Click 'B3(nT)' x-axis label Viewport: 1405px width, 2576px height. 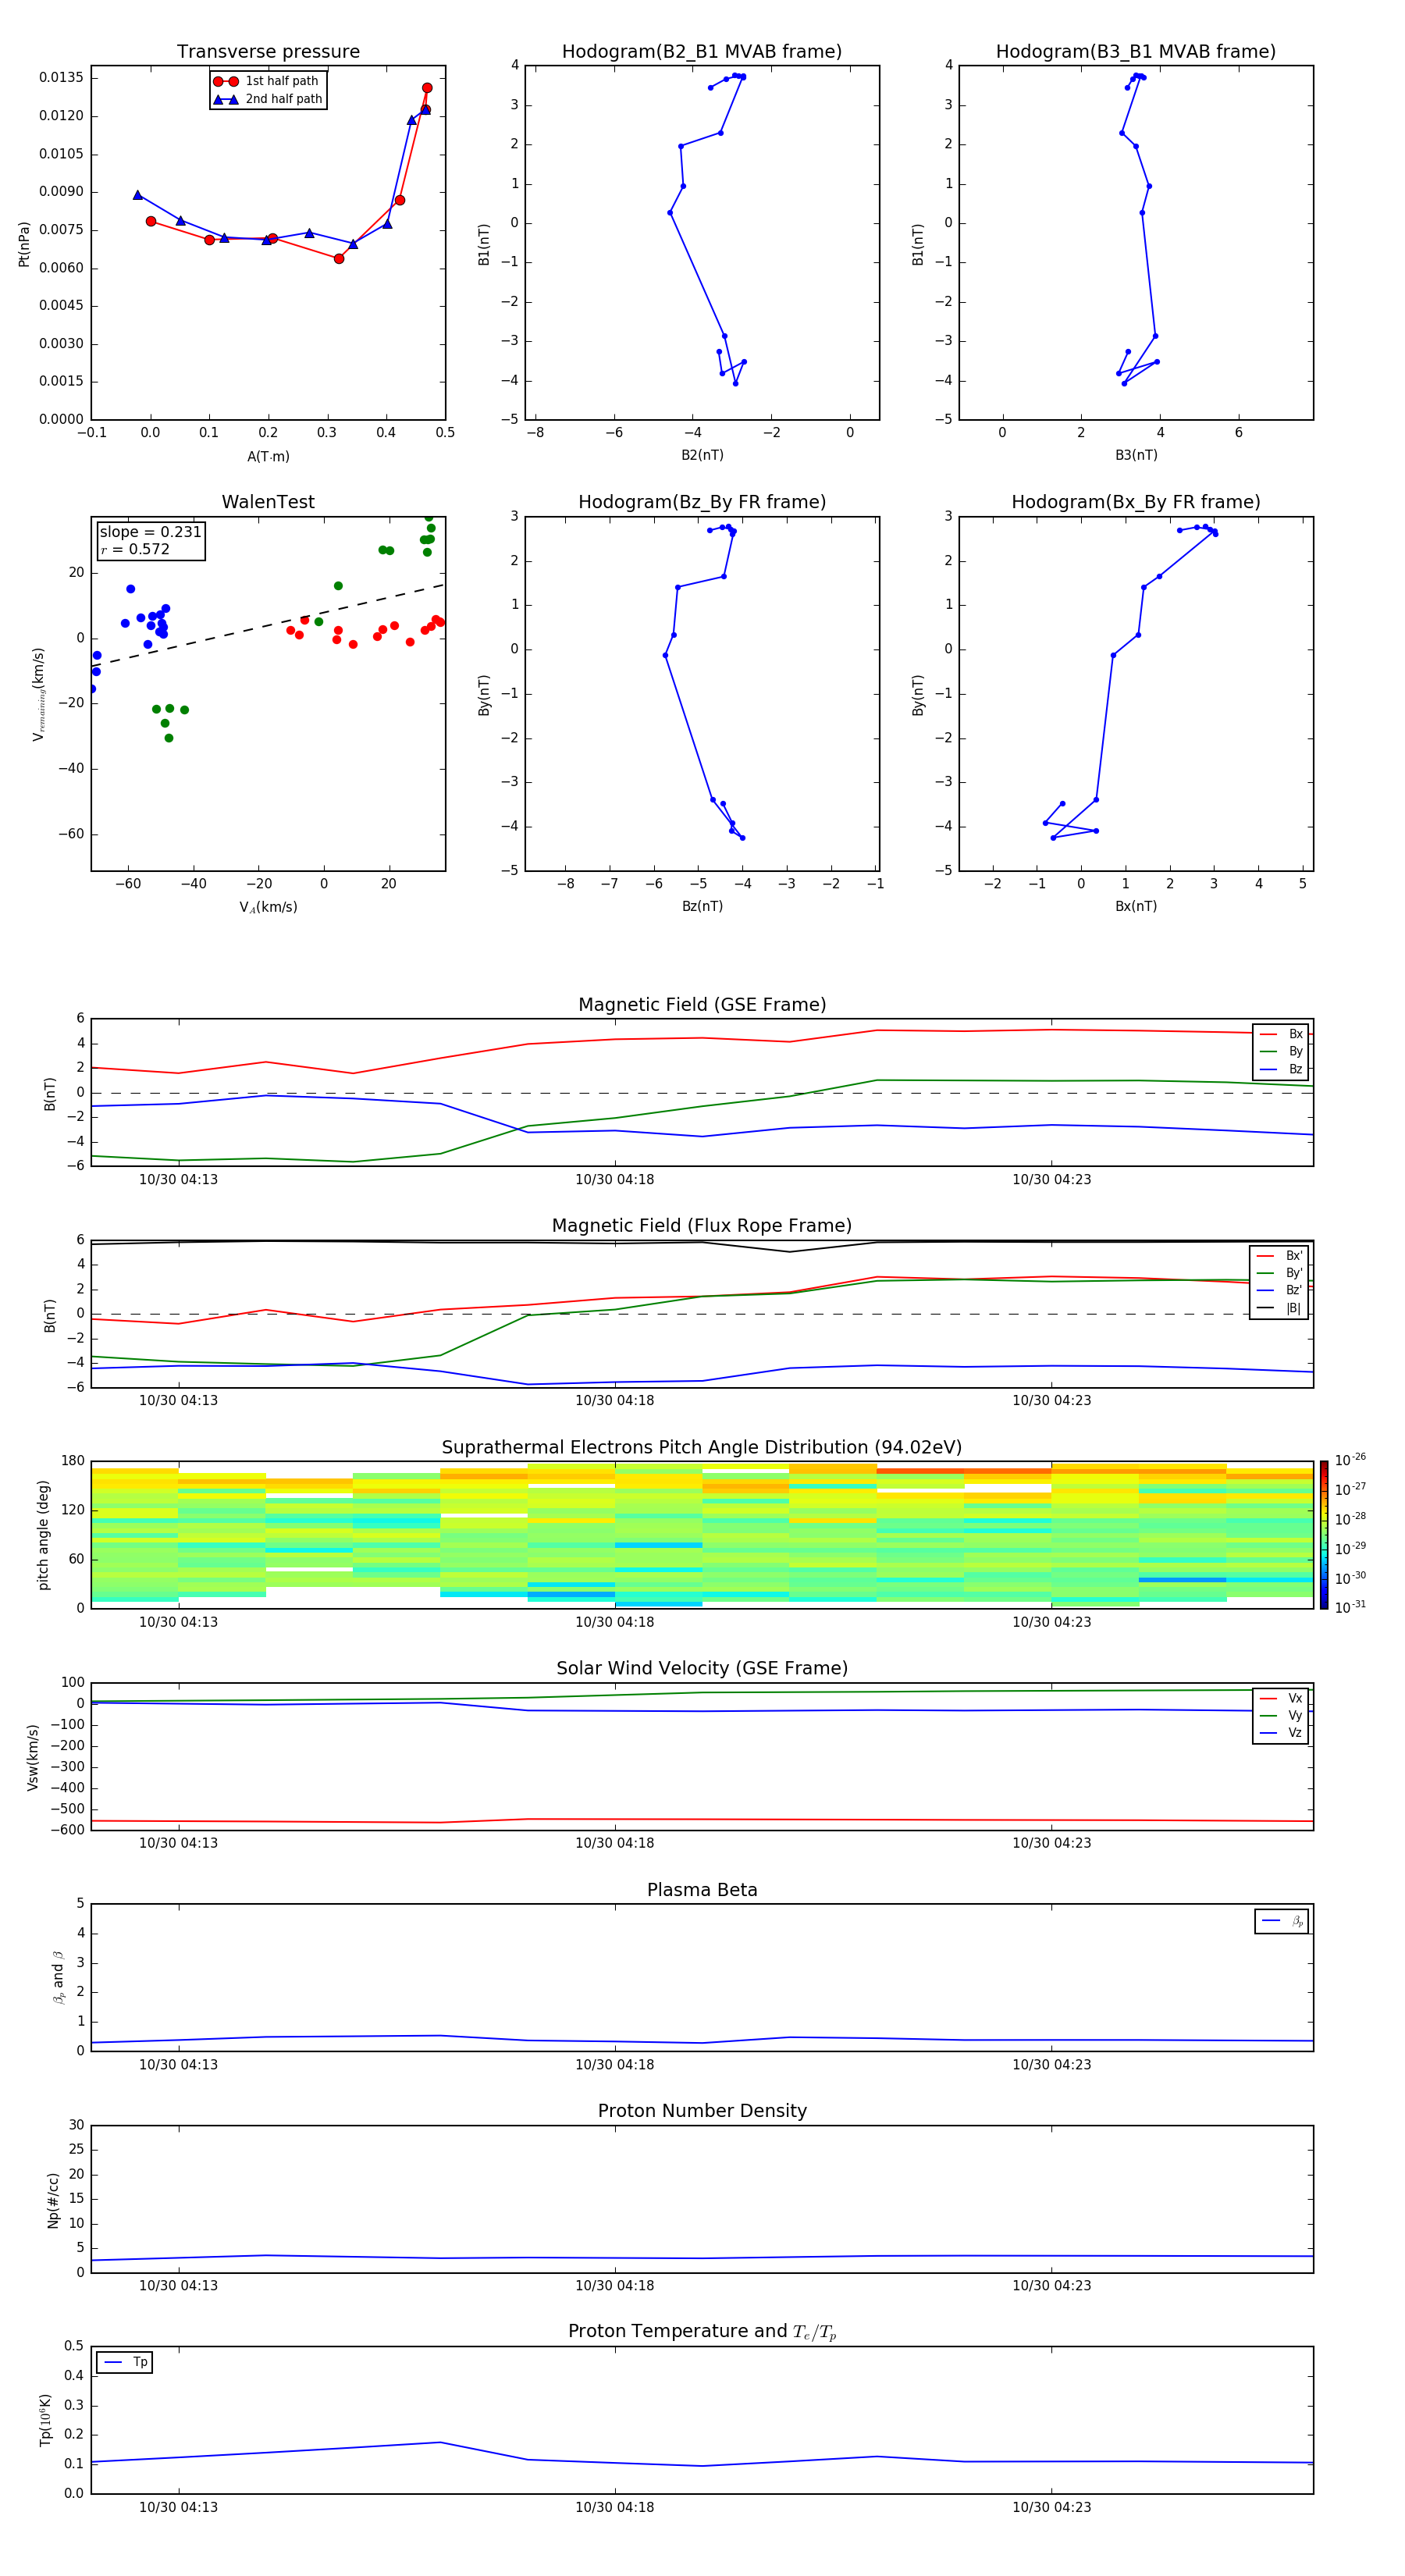coord(1136,455)
